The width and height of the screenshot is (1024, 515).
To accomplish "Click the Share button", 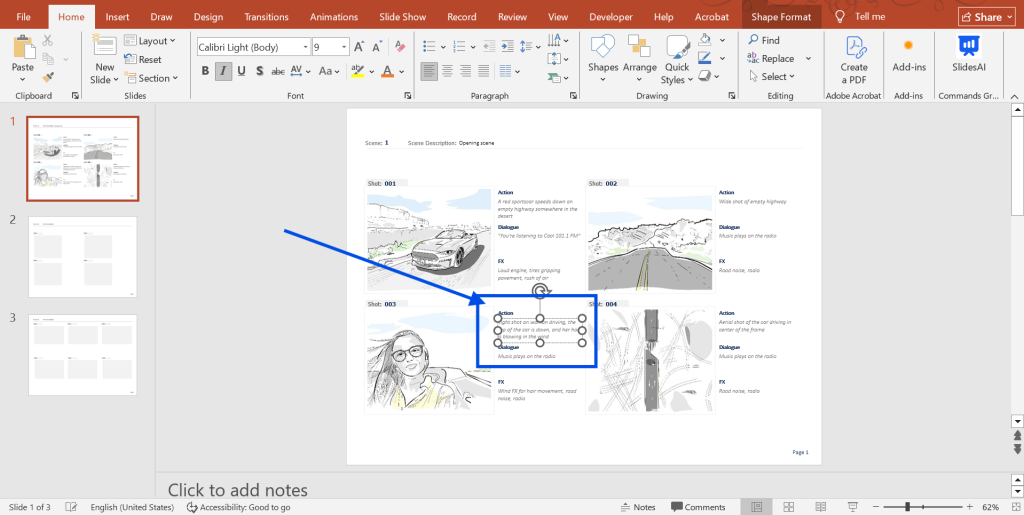I will tap(987, 17).
